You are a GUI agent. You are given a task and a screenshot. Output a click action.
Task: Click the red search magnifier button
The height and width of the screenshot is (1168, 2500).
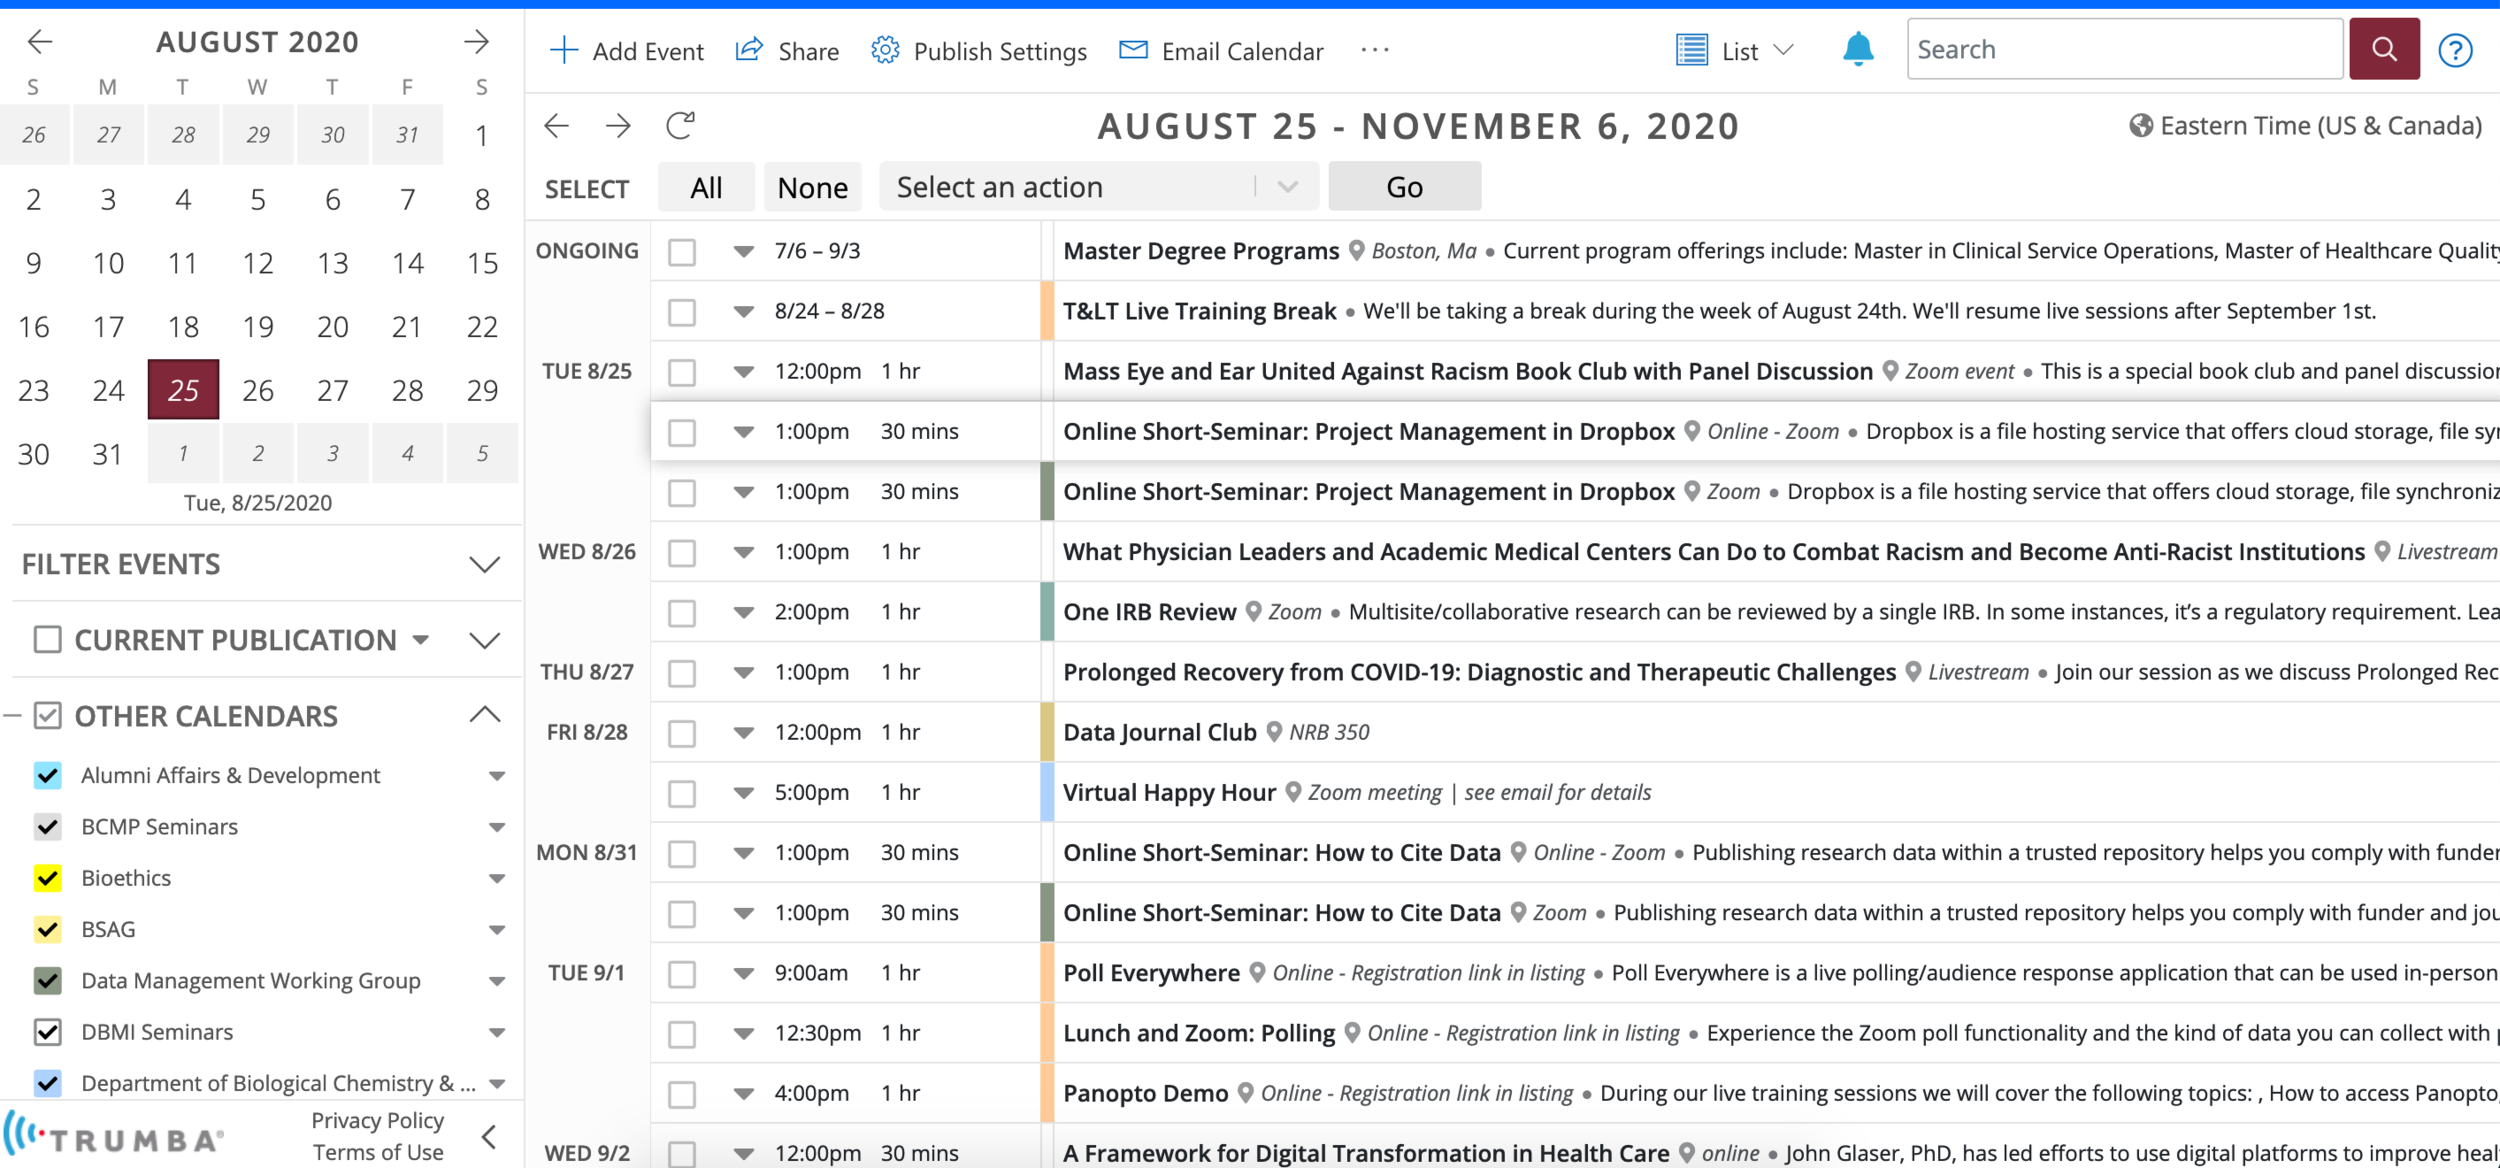point(2384,49)
